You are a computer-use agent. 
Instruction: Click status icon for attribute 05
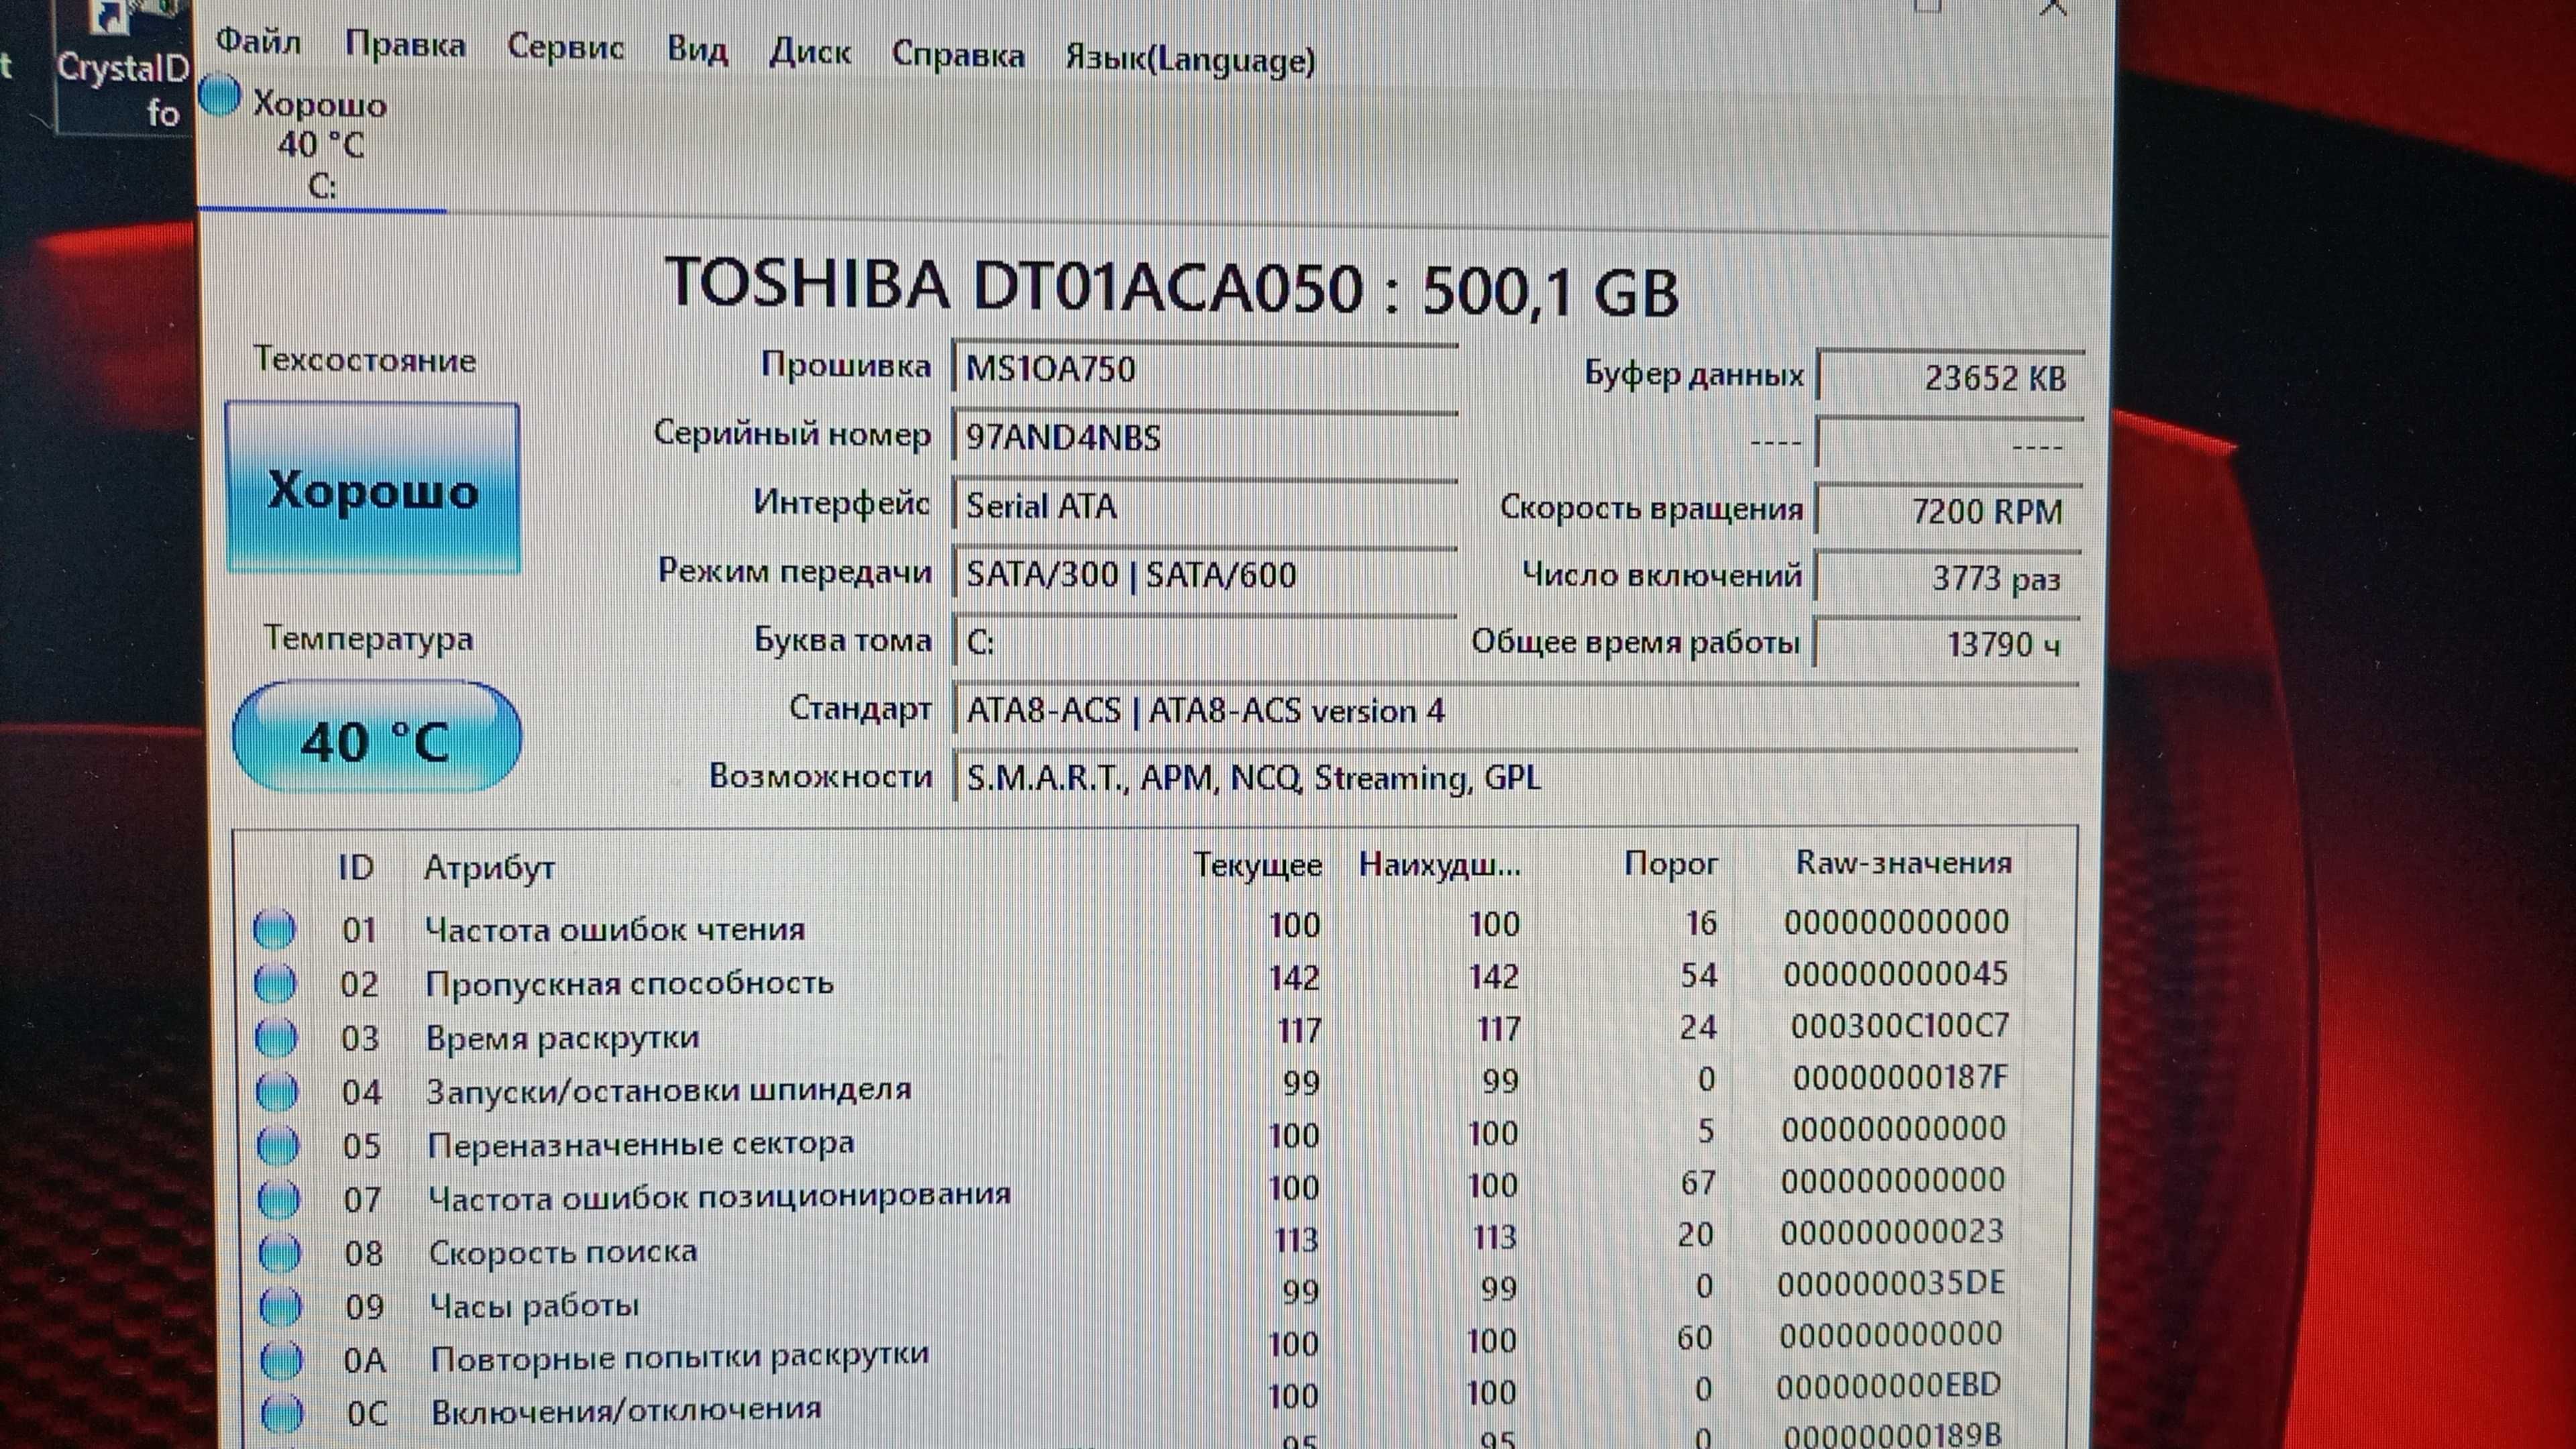click(278, 1145)
